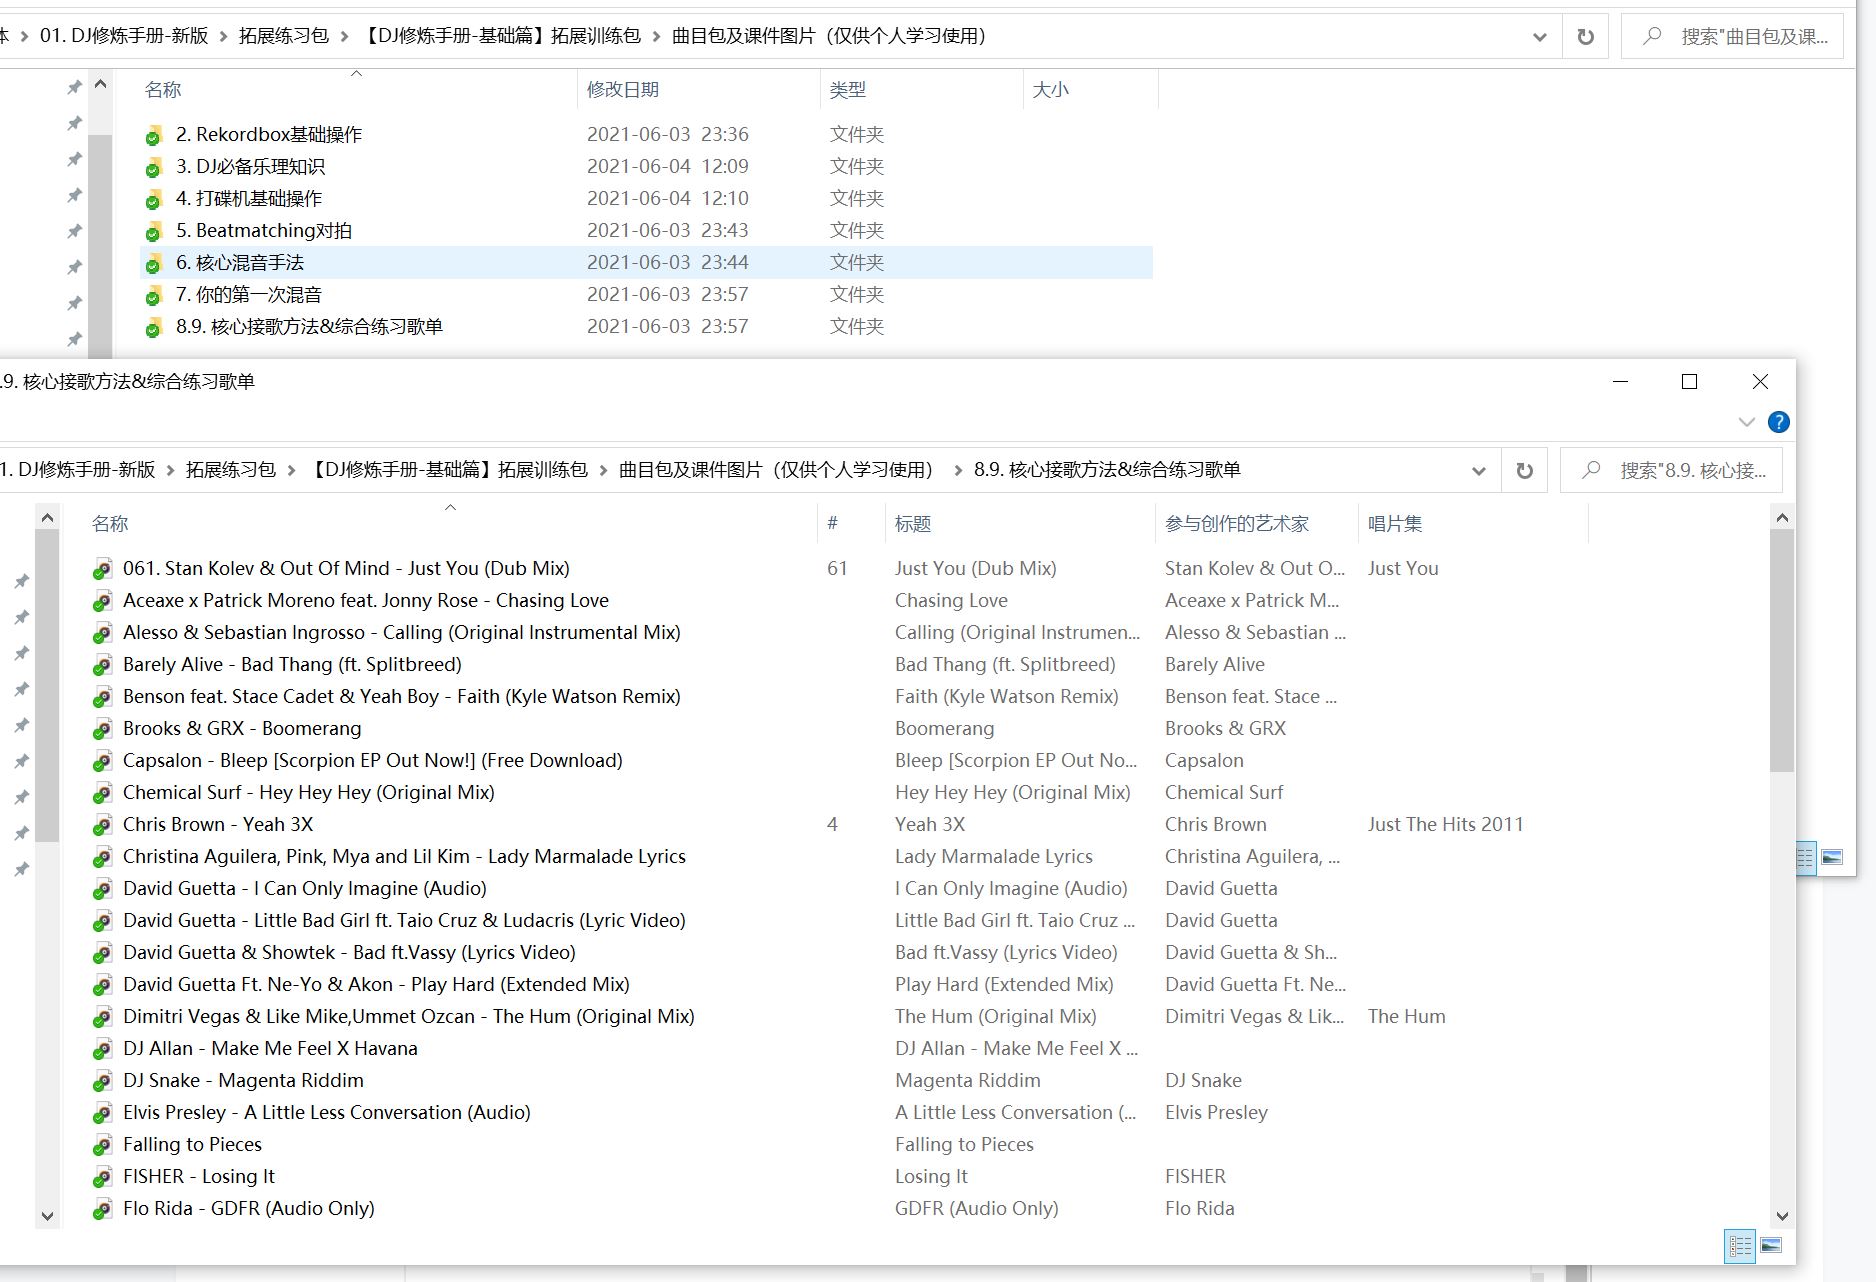Expand breadcrumb arrow after 【DJ修炼手册-基础篇】拓展训练包 in back window
The width and height of the screenshot is (1876, 1282).
coord(657,37)
